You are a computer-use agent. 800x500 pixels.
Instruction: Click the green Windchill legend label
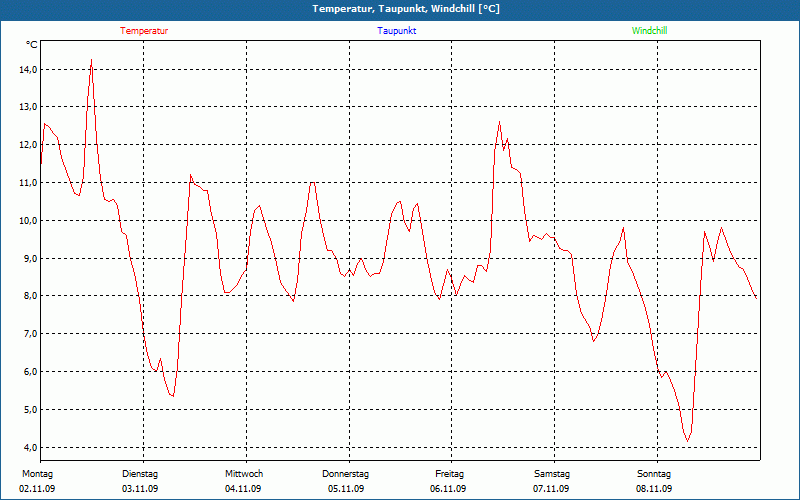(649, 31)
